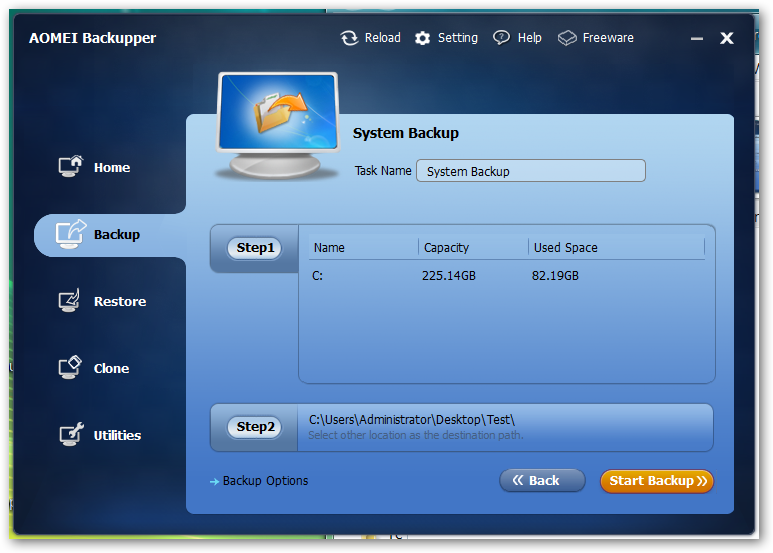
Task: Open Setting from the top bar
Action: point(457,38)
